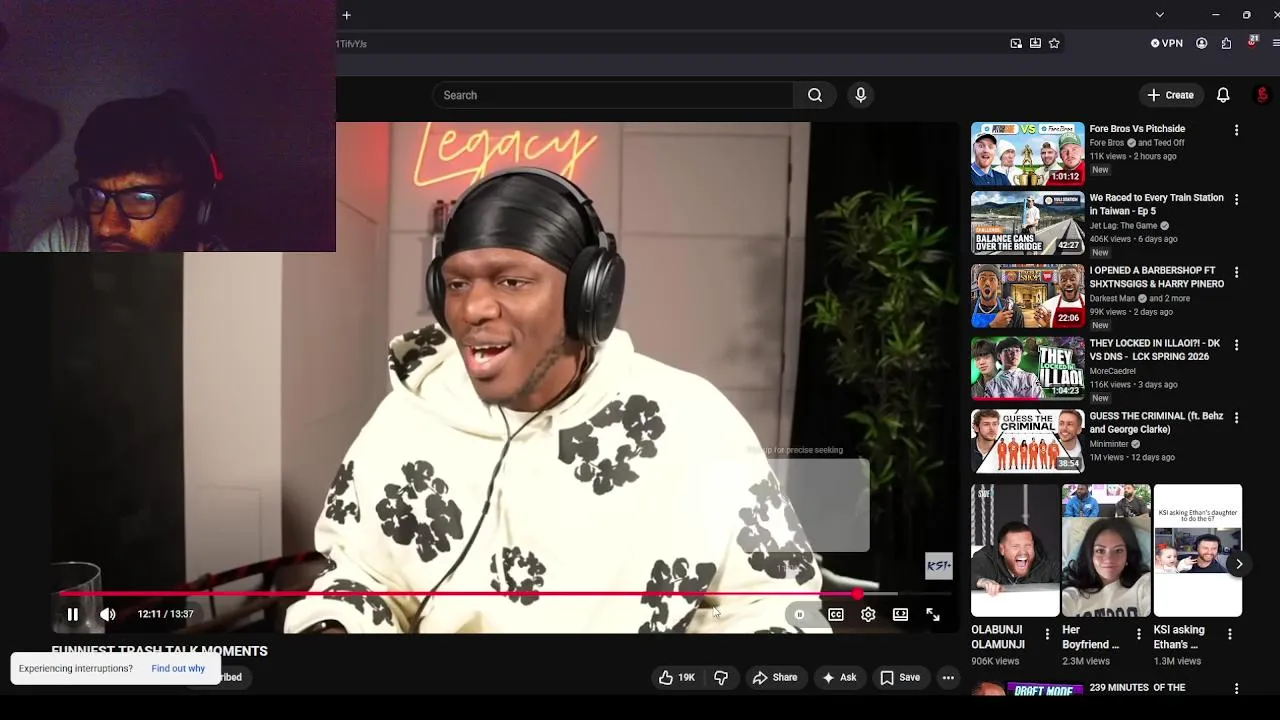Open options for Train Station in Taiwan video
This screenshot has height=720, width=1280.
click(1236, 200)
